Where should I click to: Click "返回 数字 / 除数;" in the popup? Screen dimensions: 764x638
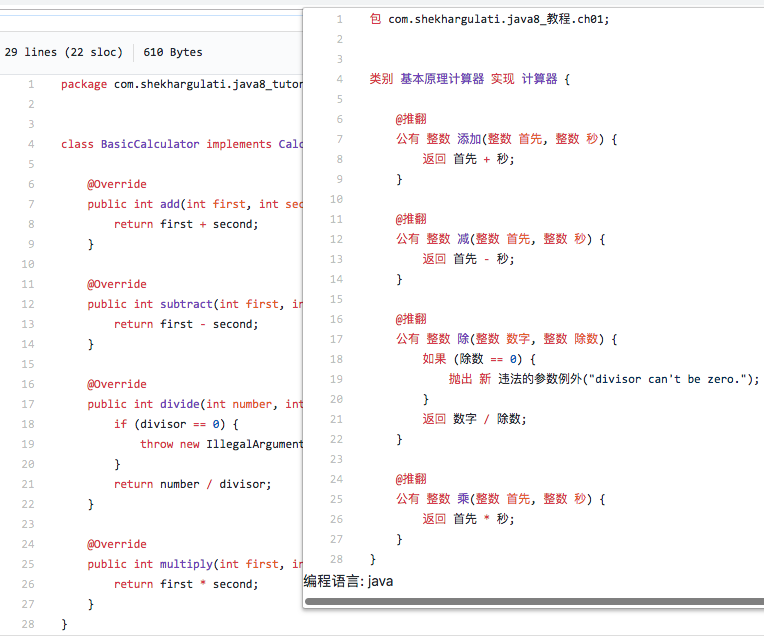pyautogui.click(x=475, y=419)
